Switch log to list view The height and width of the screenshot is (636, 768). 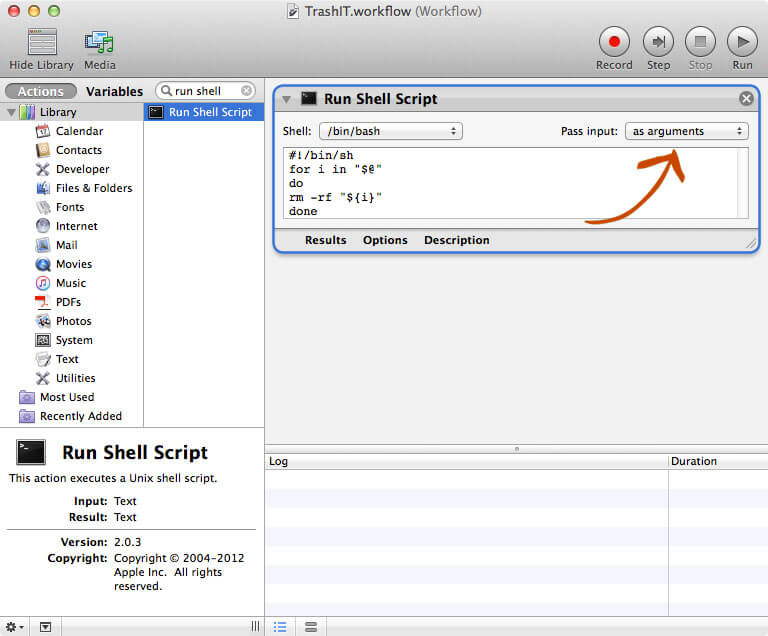tap(281, 626)
